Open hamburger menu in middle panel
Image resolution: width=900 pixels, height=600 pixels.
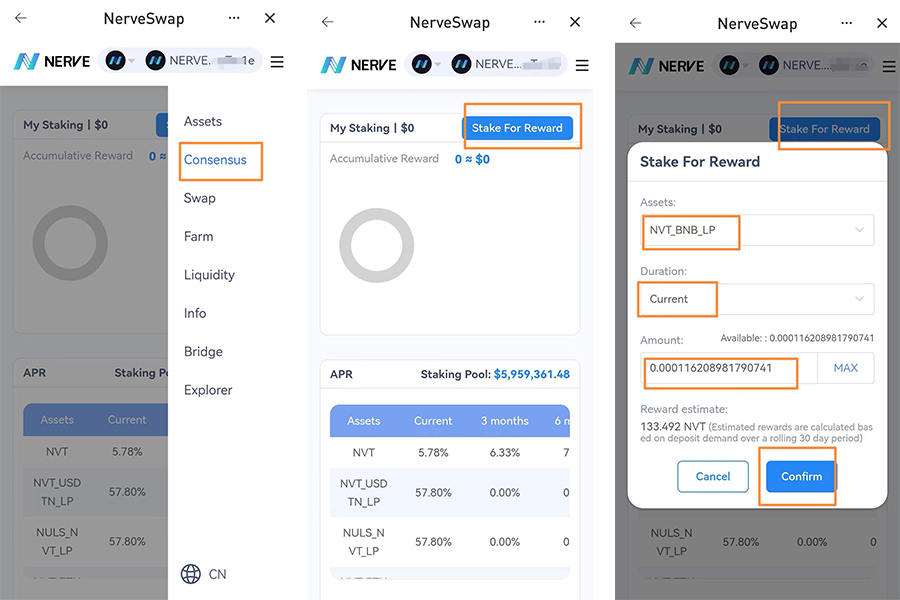[x=582, y=65]
